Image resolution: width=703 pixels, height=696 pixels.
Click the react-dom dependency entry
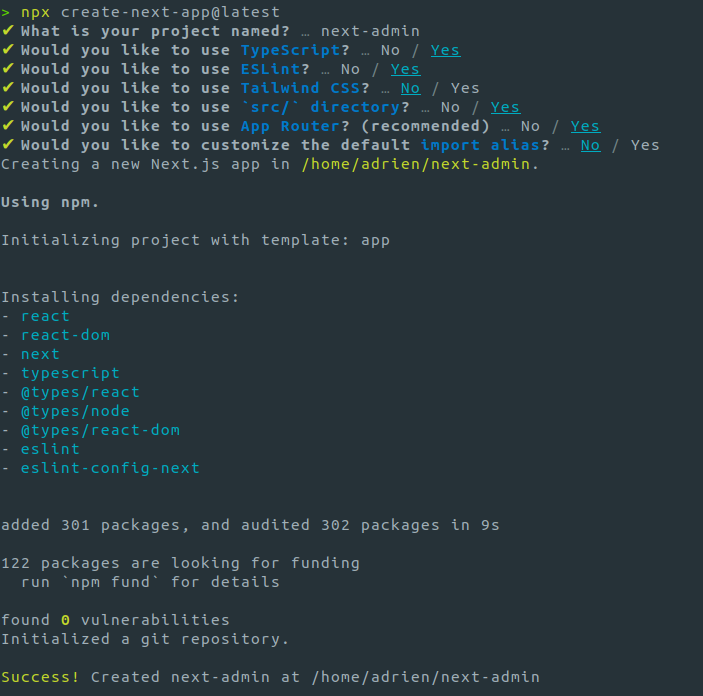click(x=65, y=335)
